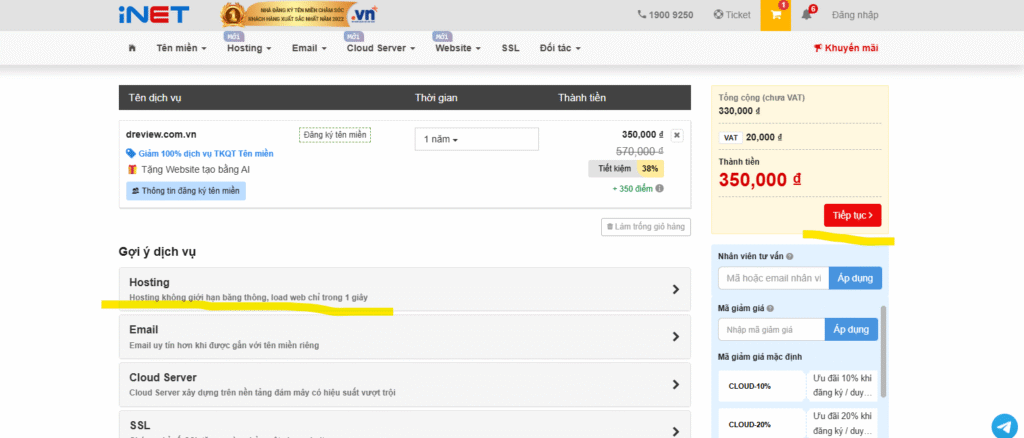The image size is (1024, 438).
Task: Expand the Email suggestion row
Action: [404, 337]
